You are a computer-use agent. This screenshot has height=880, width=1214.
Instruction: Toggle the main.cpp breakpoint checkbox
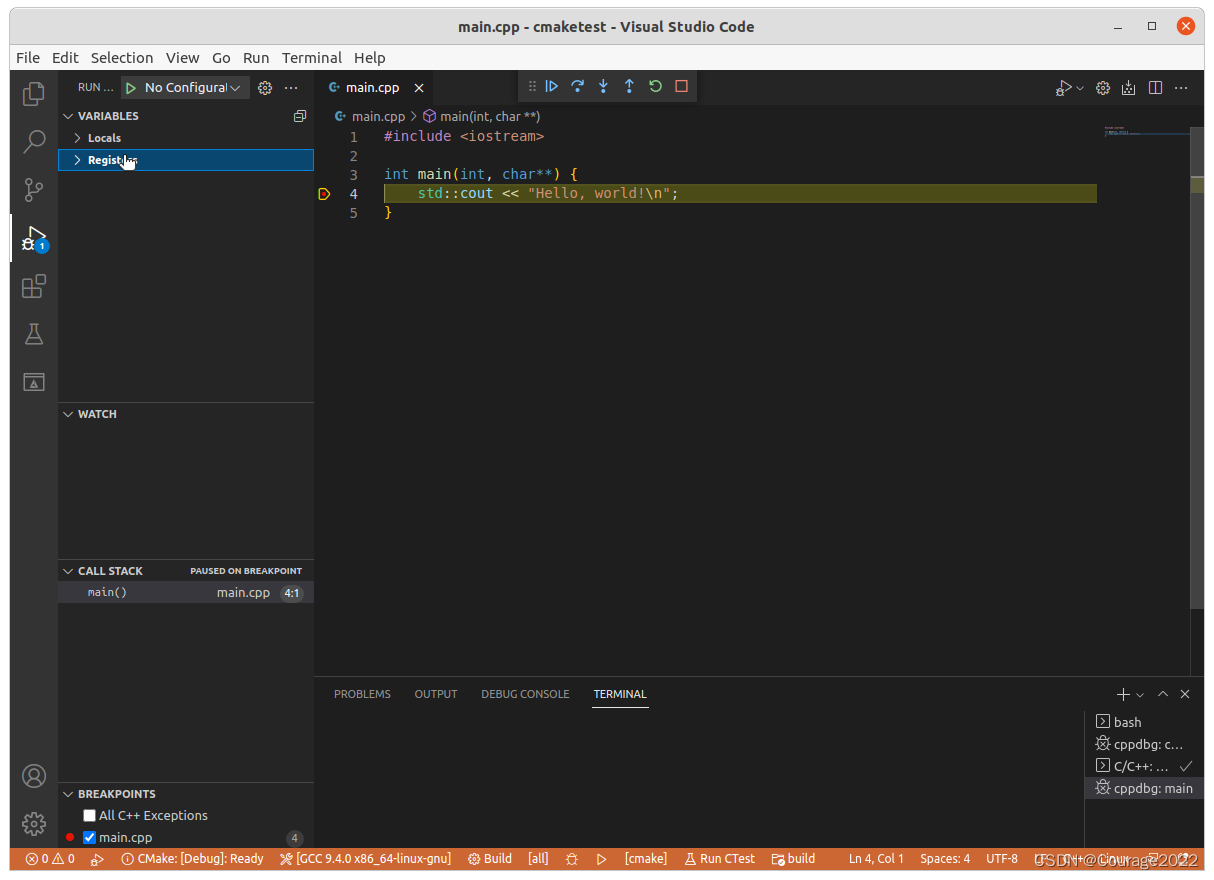tap(89, 838)
